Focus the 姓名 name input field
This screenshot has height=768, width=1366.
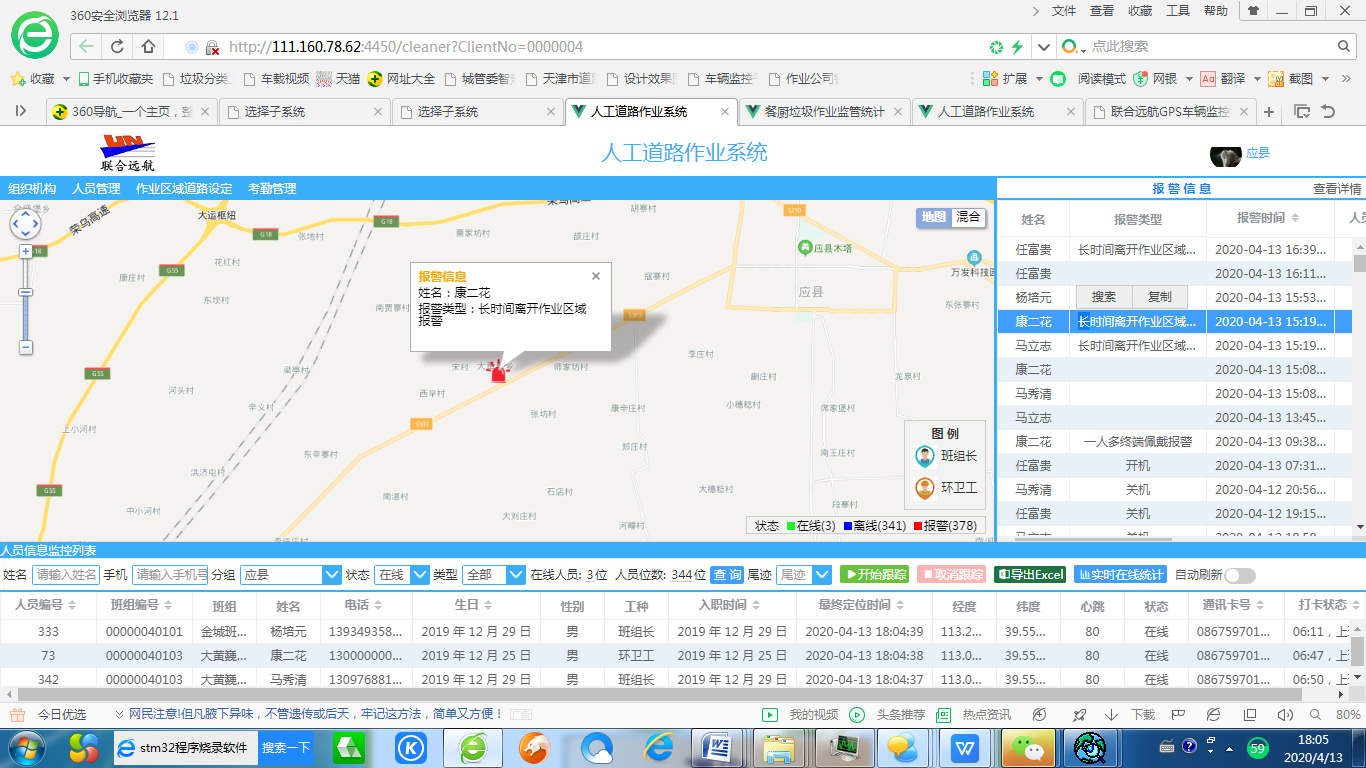[x=66, y=575]
